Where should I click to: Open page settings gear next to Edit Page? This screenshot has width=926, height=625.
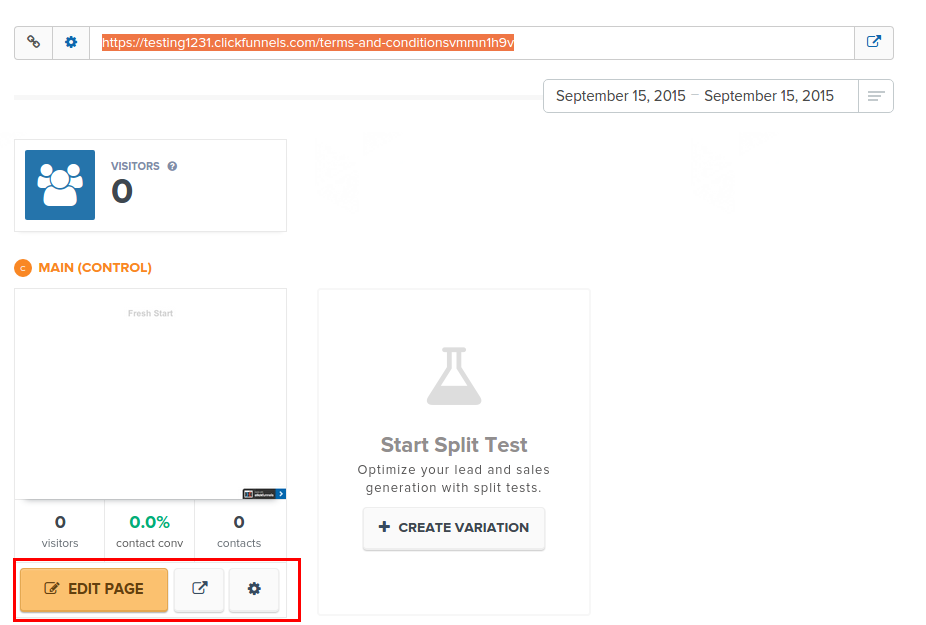[254, 589]
